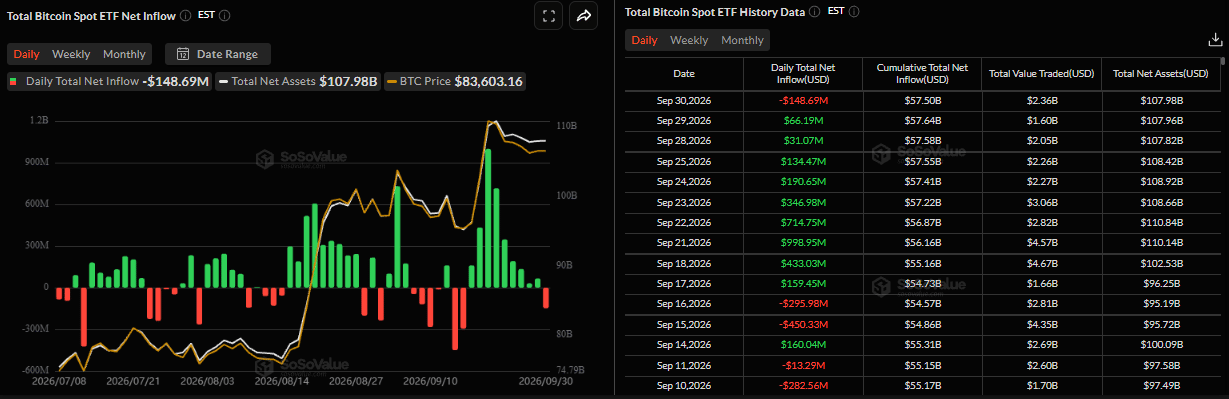The width and height of the screenshot is (1229, 399).
Task: Click the 1.2B y-axis label
Action: point(39,120)
